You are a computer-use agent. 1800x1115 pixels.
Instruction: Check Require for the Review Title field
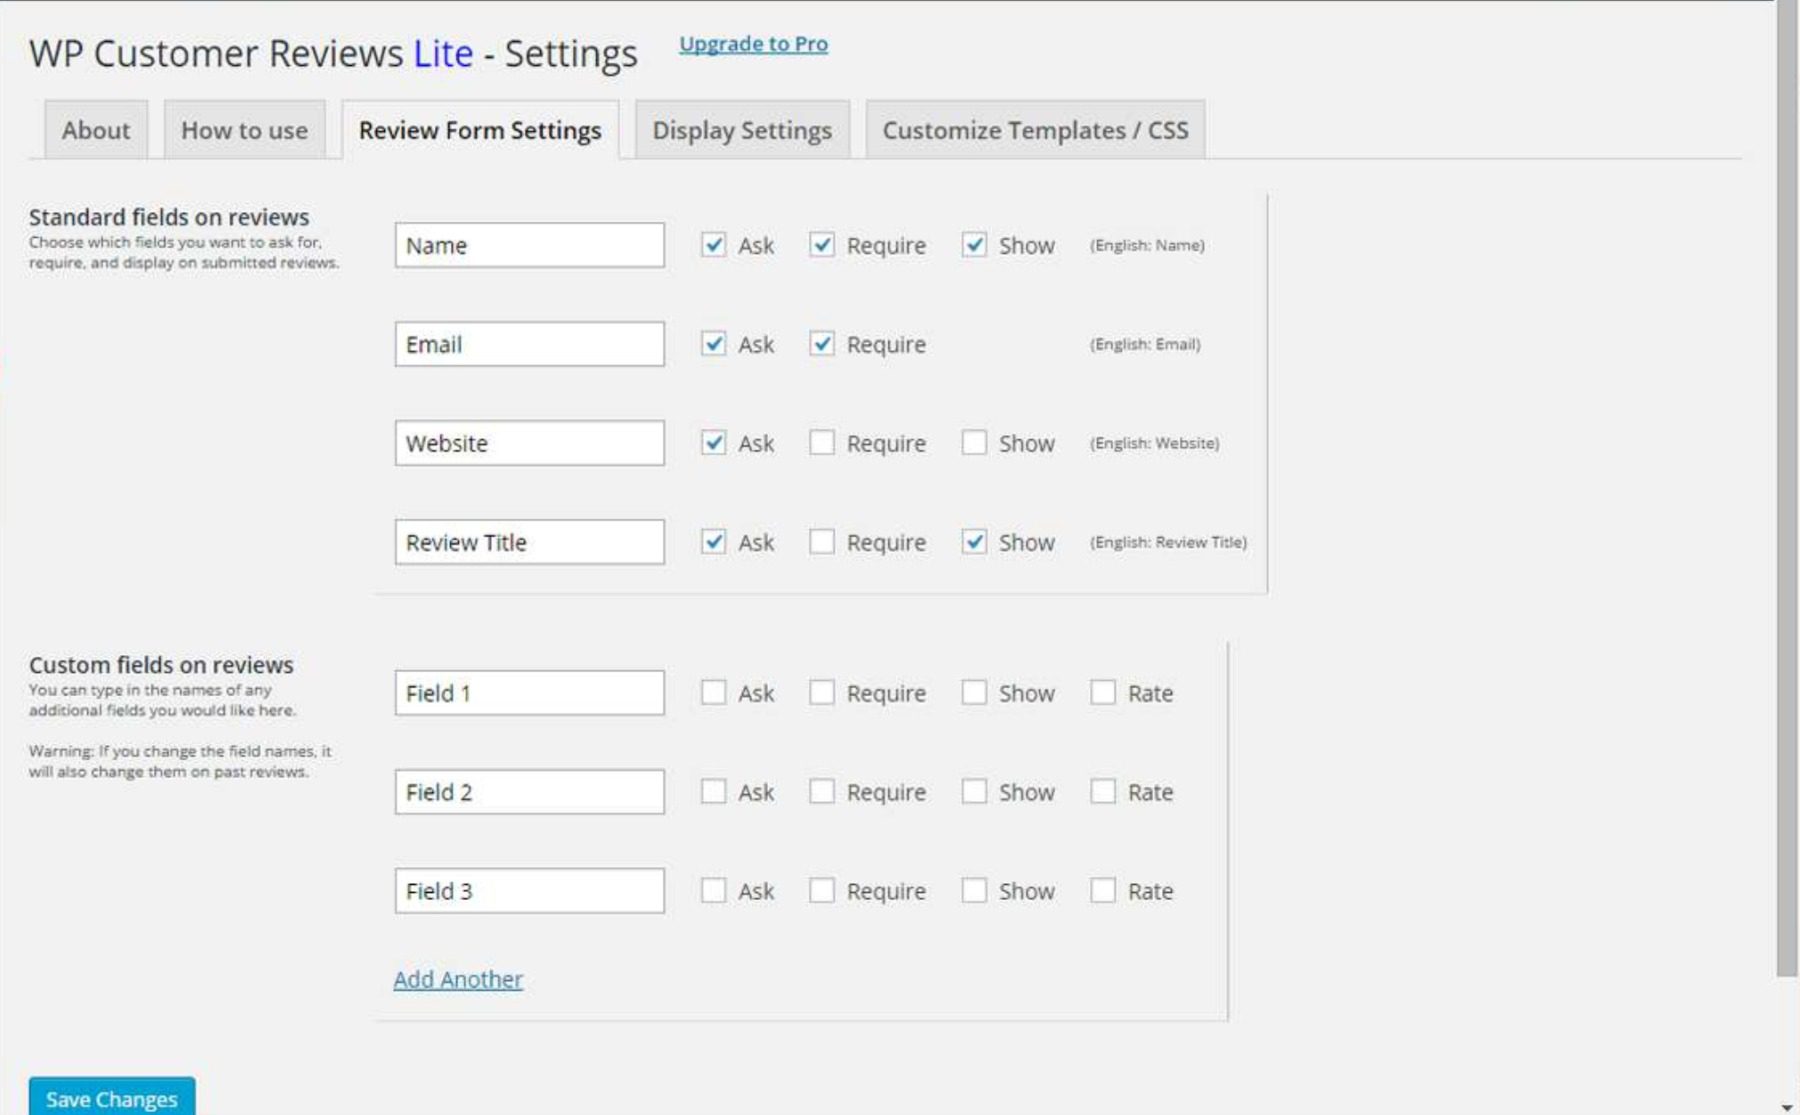tap(823, 541)
